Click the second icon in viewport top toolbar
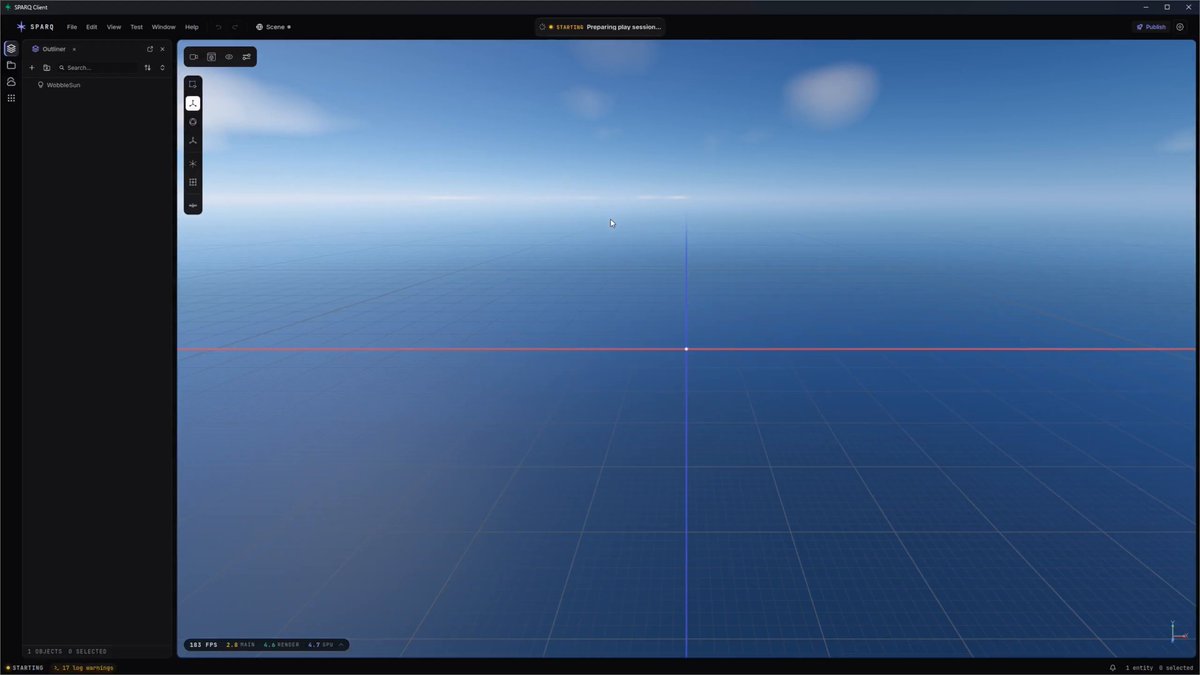This screenshot has height=675, width=1200. click(211, 57)
